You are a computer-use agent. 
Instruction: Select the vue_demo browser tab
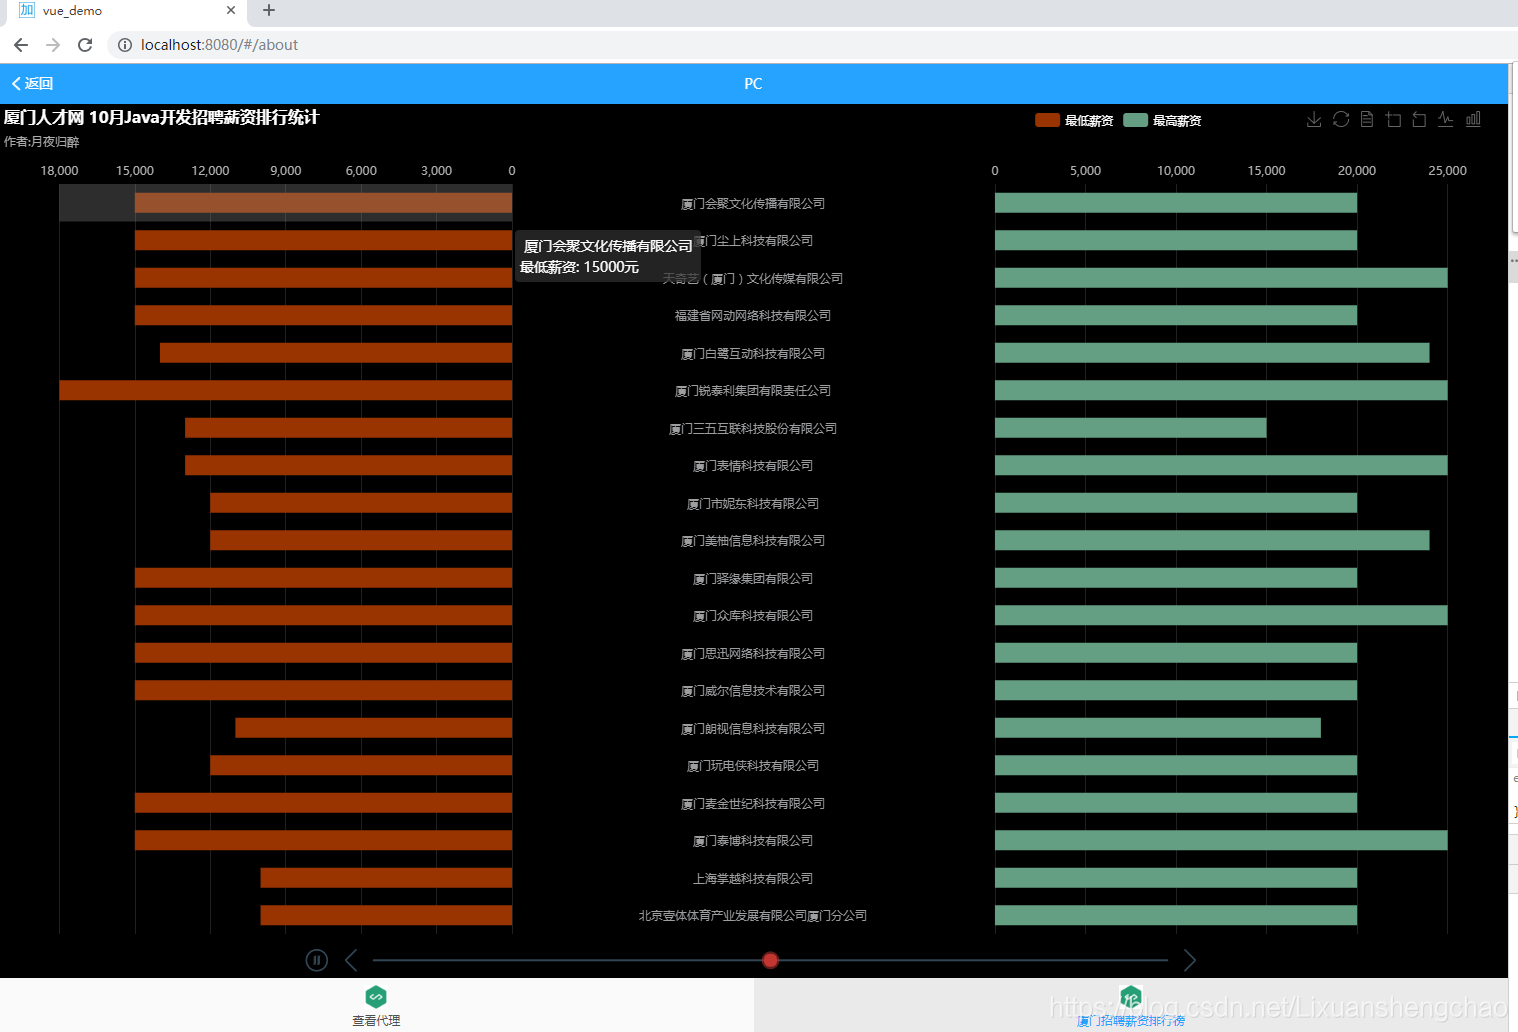click(125, 11)
